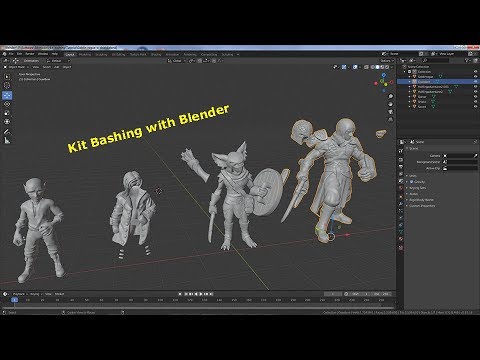Click the viewport navigation axis gizmo
Viewport: 480px width, 360px height.
click(x=384, y=82)
